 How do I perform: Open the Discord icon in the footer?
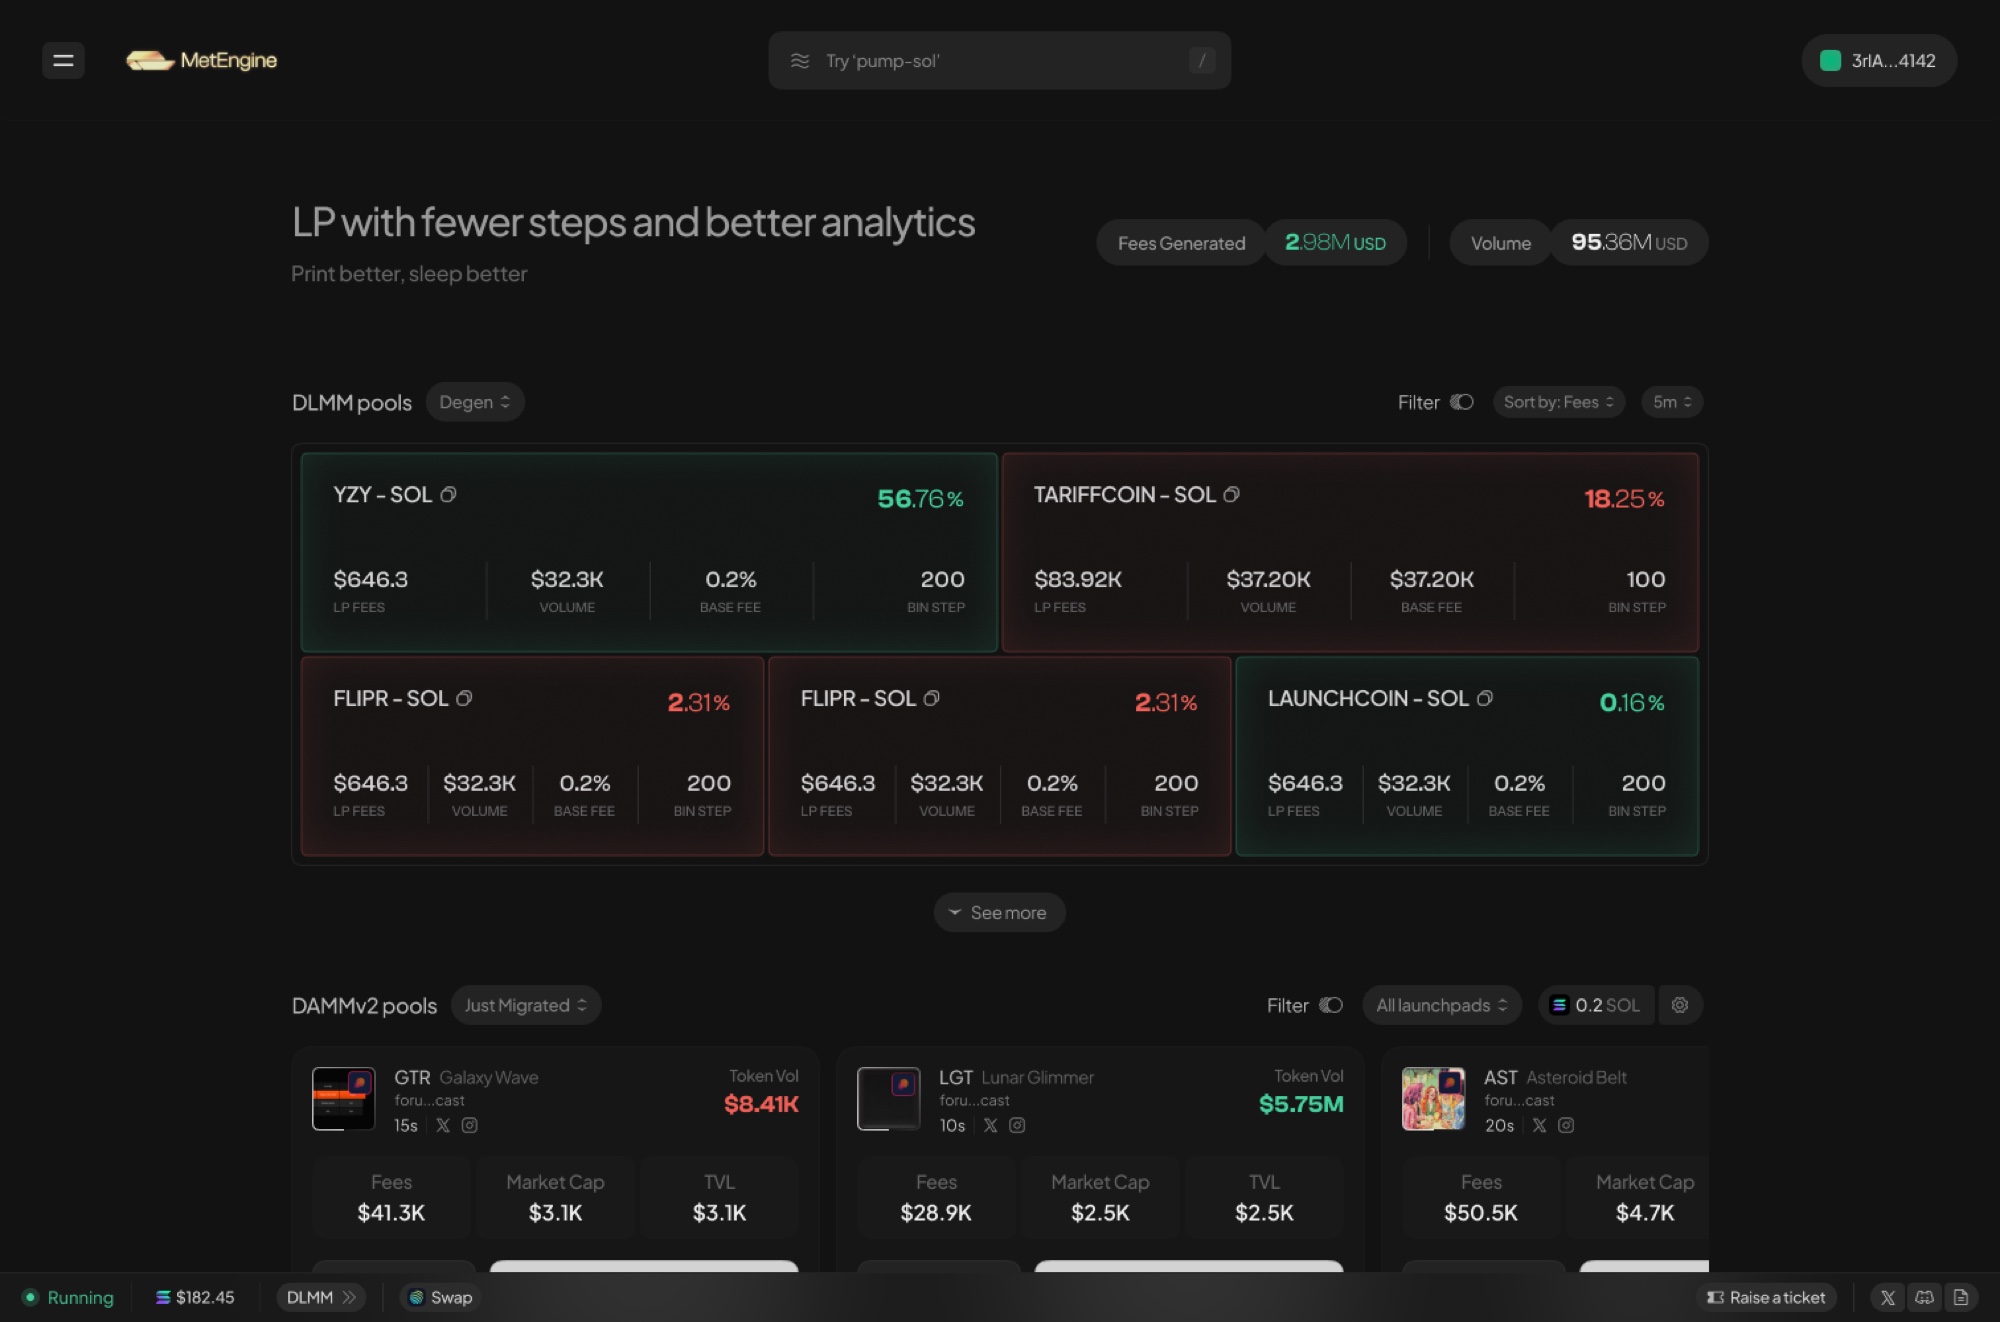(x=1924, y=1297)
